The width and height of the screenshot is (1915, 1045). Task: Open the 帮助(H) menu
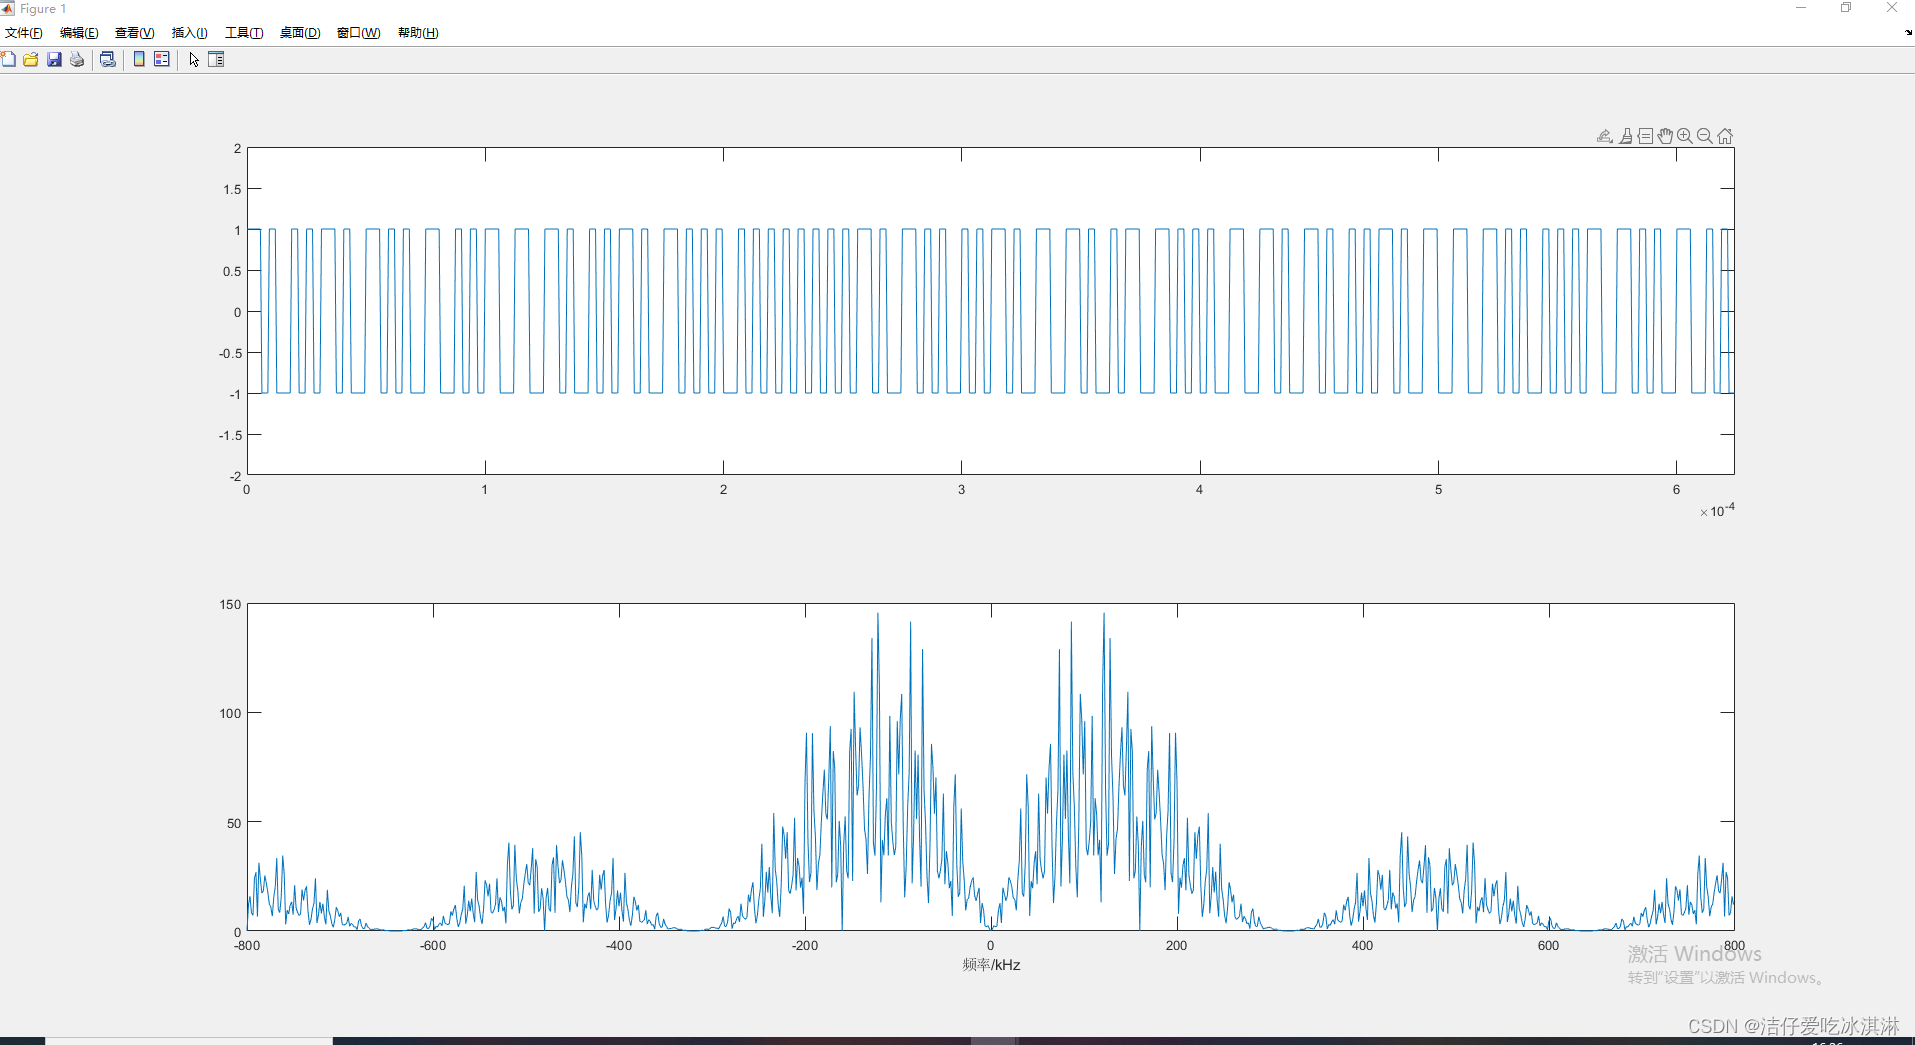418,33
